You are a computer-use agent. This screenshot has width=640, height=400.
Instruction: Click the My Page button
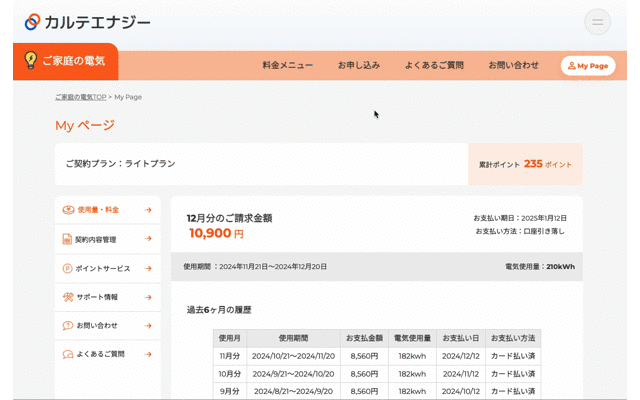(588, 66)
